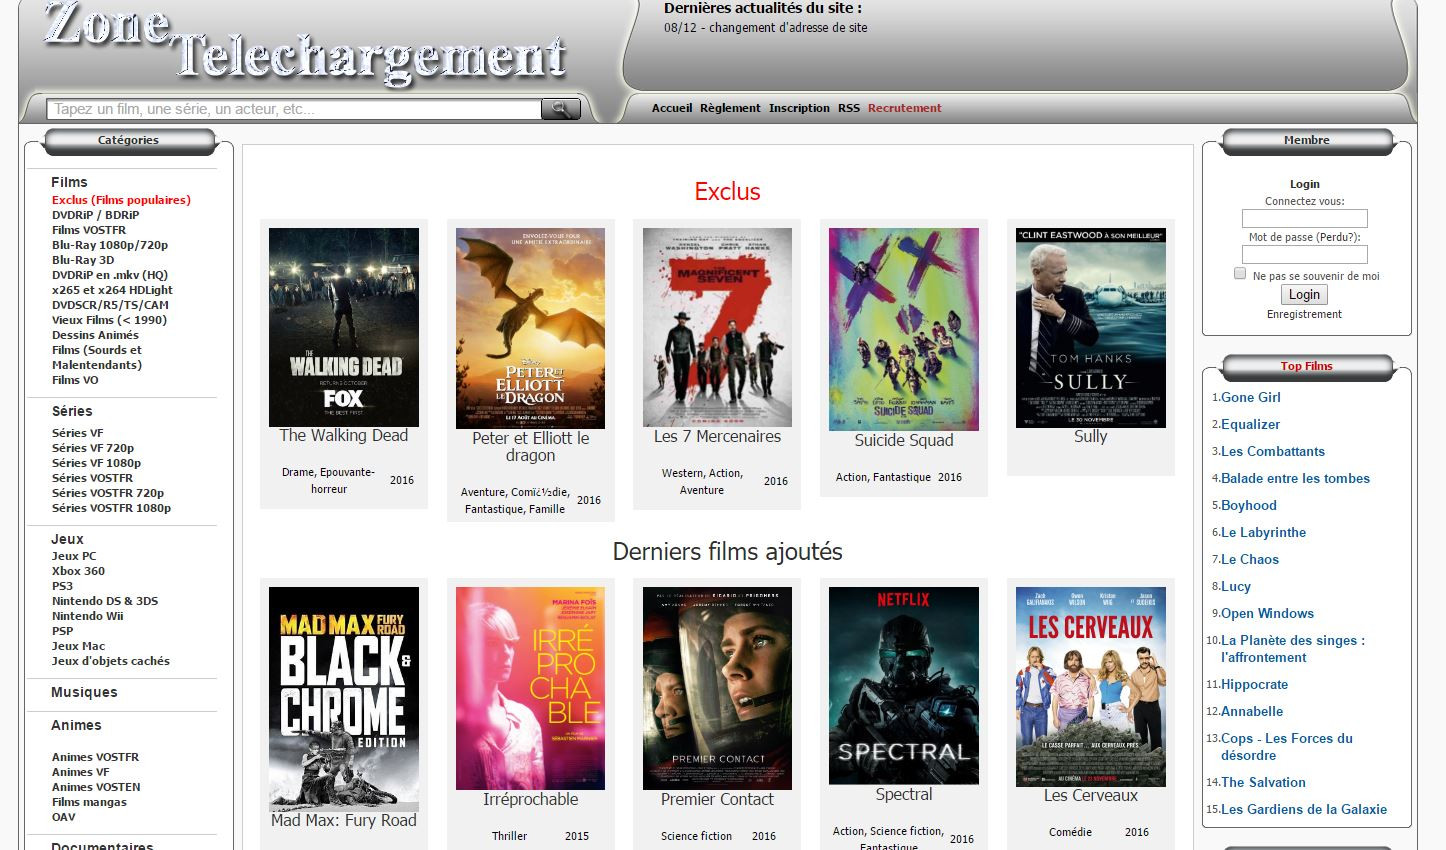Open Gone Girl in Top Films
1446x850 pixels.
(x=1250, y=397)
